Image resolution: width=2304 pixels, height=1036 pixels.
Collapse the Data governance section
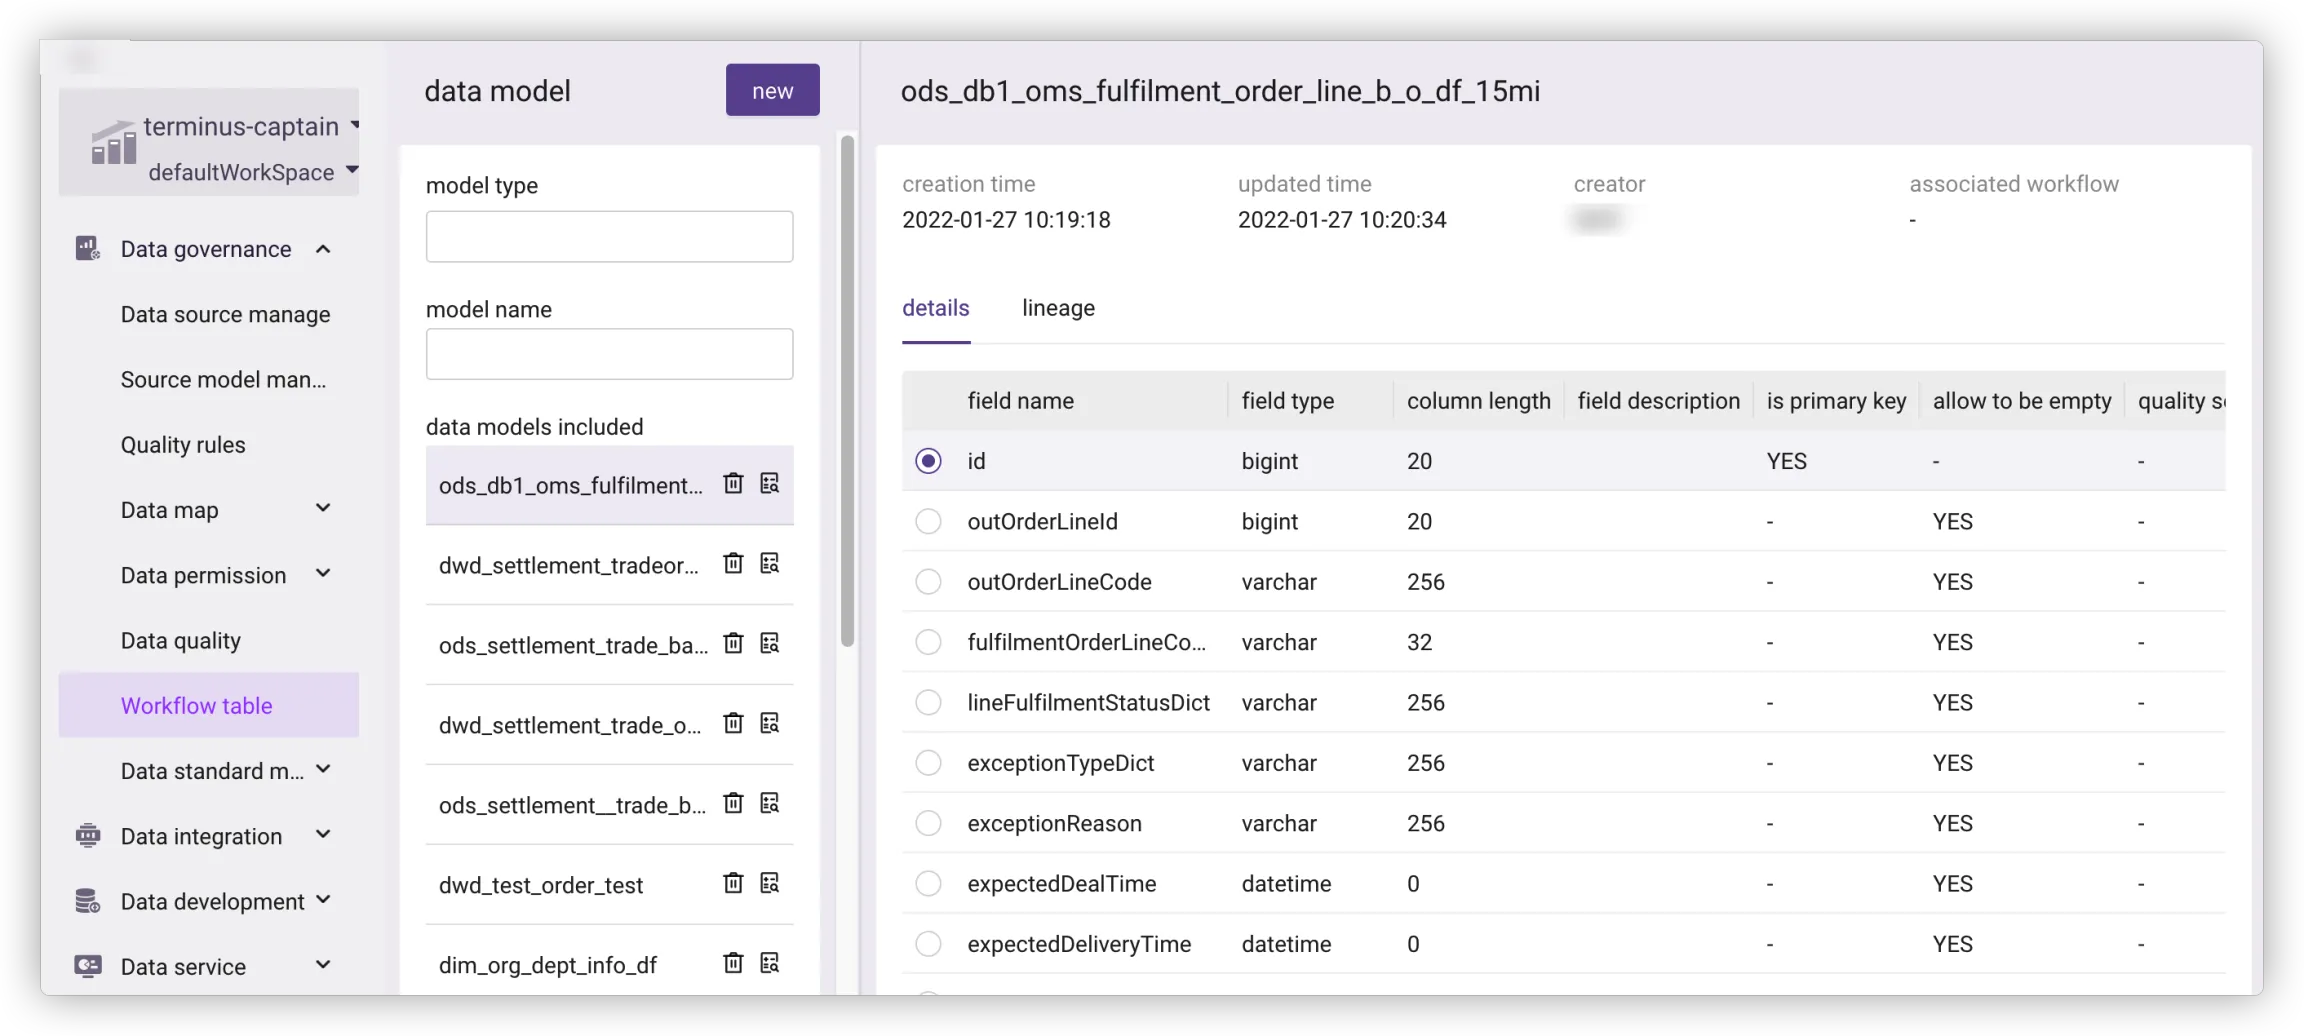click(x=323, y=249)
